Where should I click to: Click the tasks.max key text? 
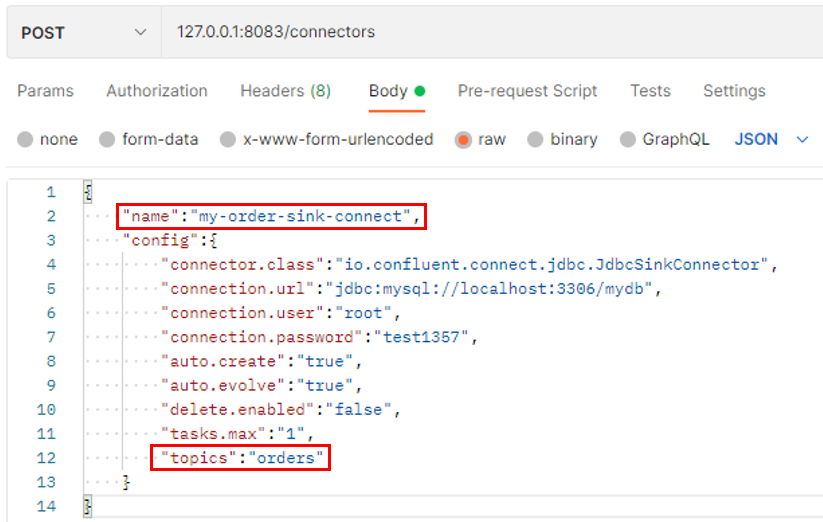pyautogui.click(x=213, y=433)
